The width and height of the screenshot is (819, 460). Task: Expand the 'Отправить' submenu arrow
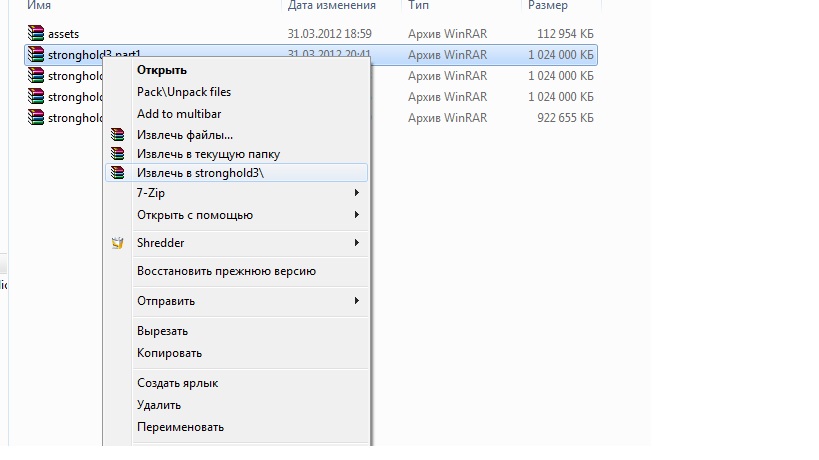coord(356,301)
